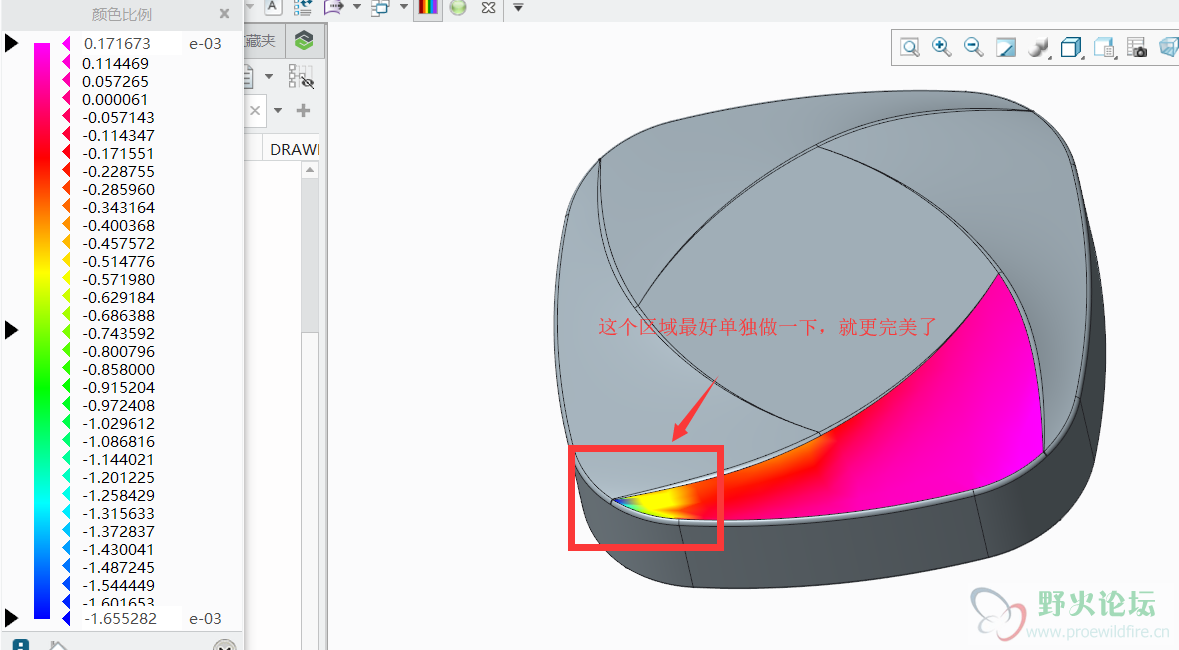Click the zoom out magnifier icon

point(973,47)
